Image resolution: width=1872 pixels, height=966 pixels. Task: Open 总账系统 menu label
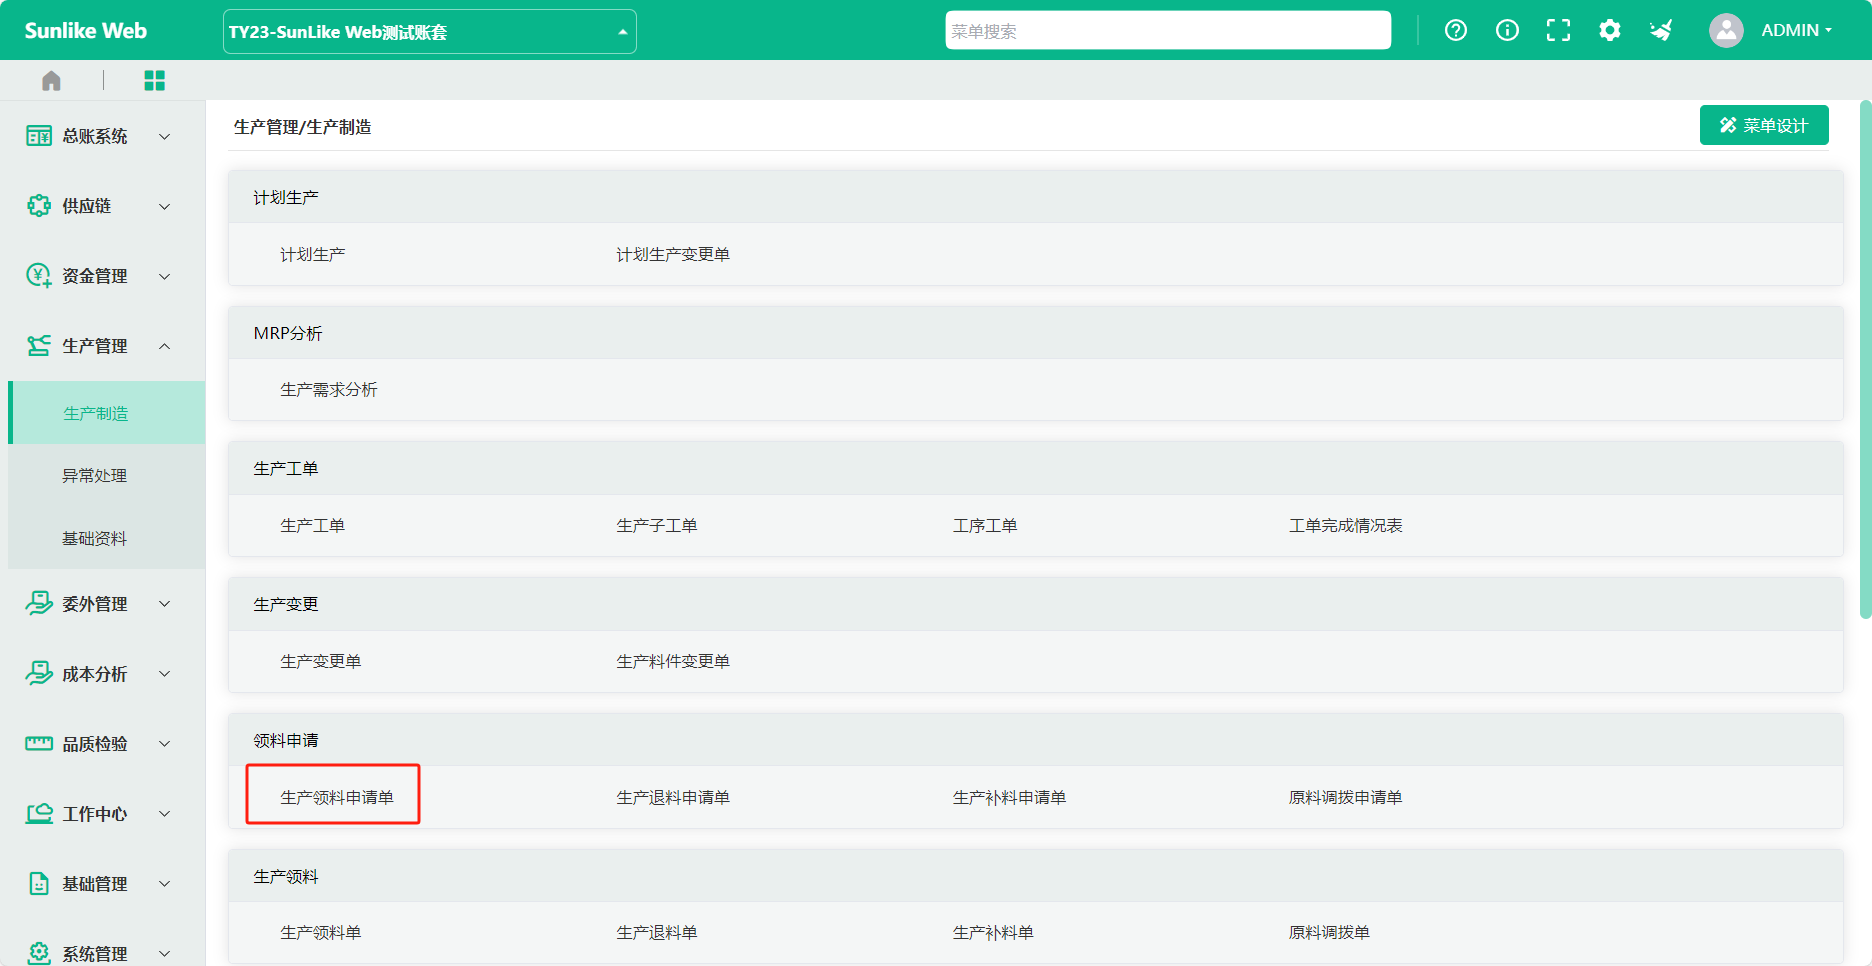pos(95,136)
